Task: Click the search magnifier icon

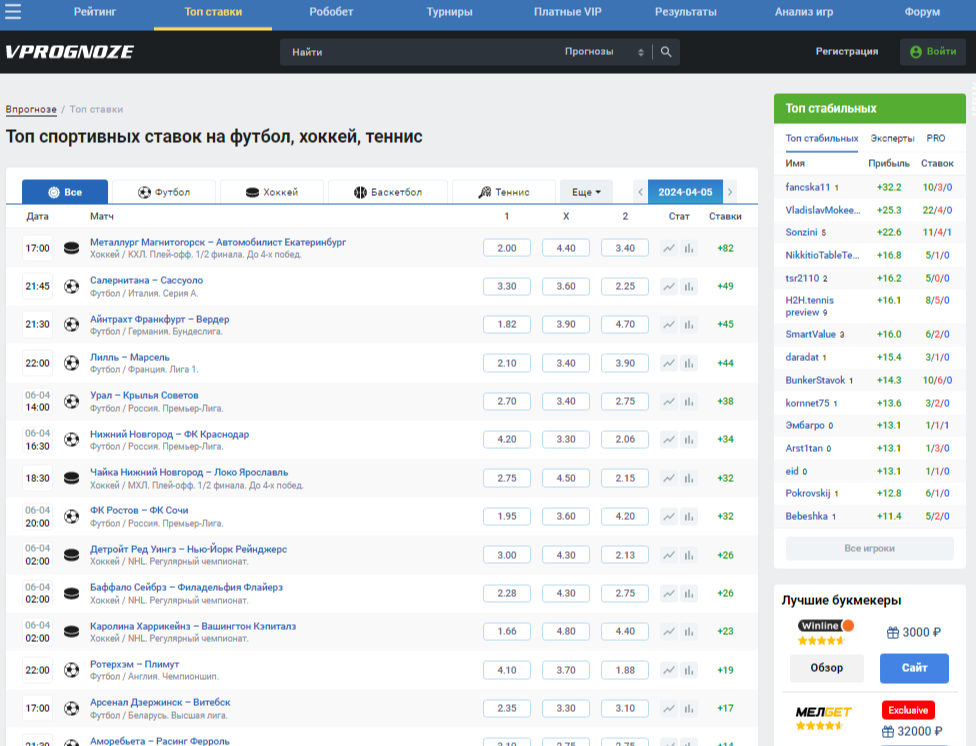Action: (x=667, y=52)
